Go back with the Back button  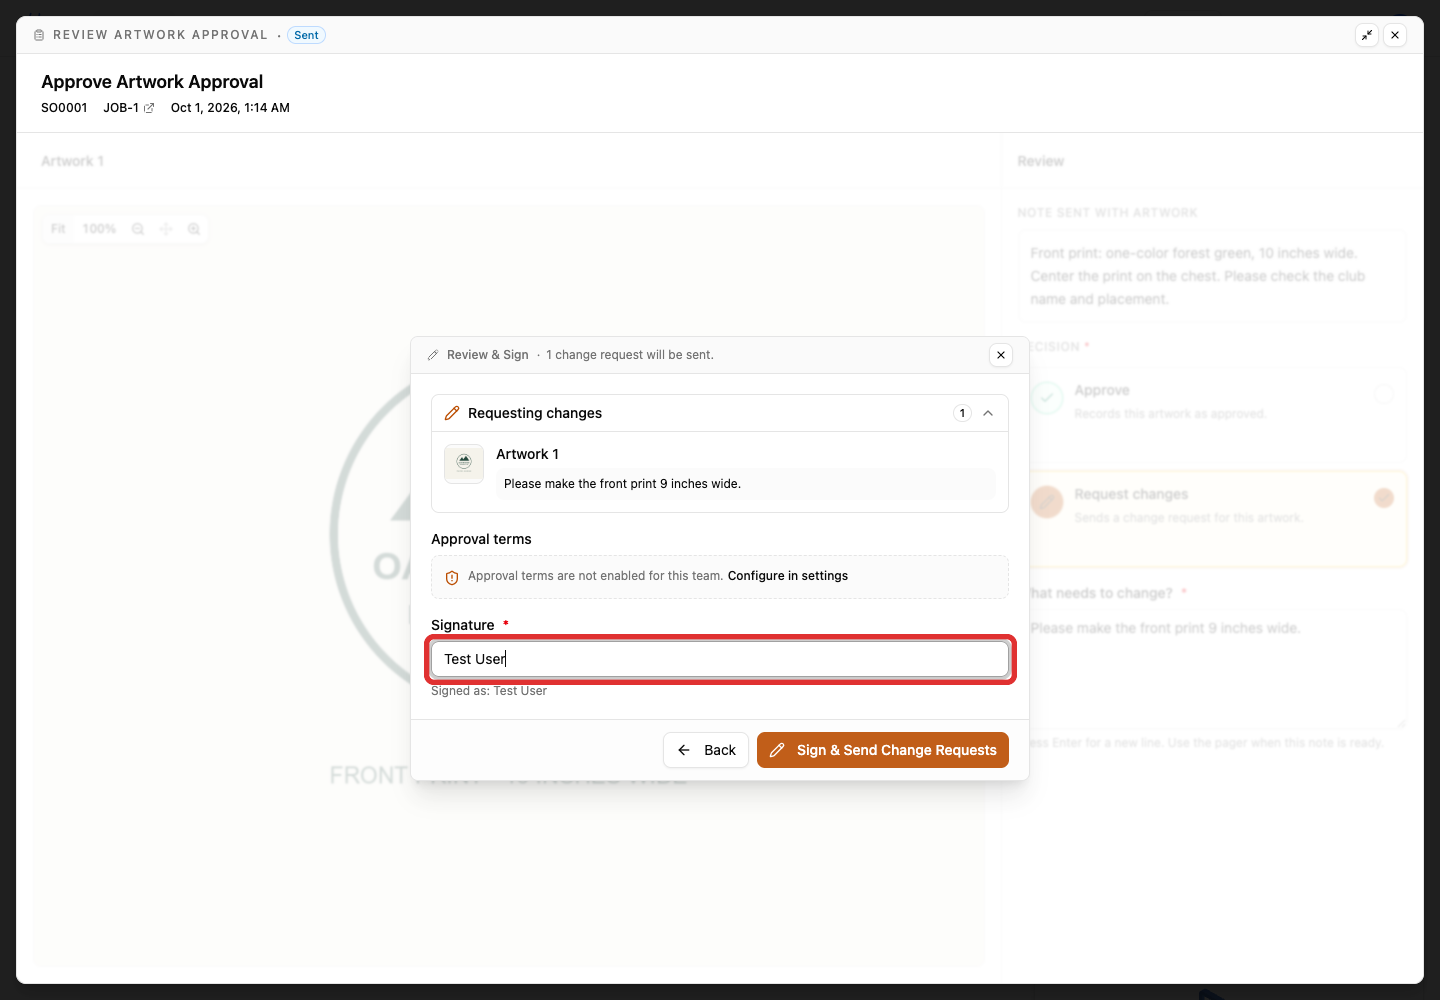pyautogui.click(x=706, y=750)
